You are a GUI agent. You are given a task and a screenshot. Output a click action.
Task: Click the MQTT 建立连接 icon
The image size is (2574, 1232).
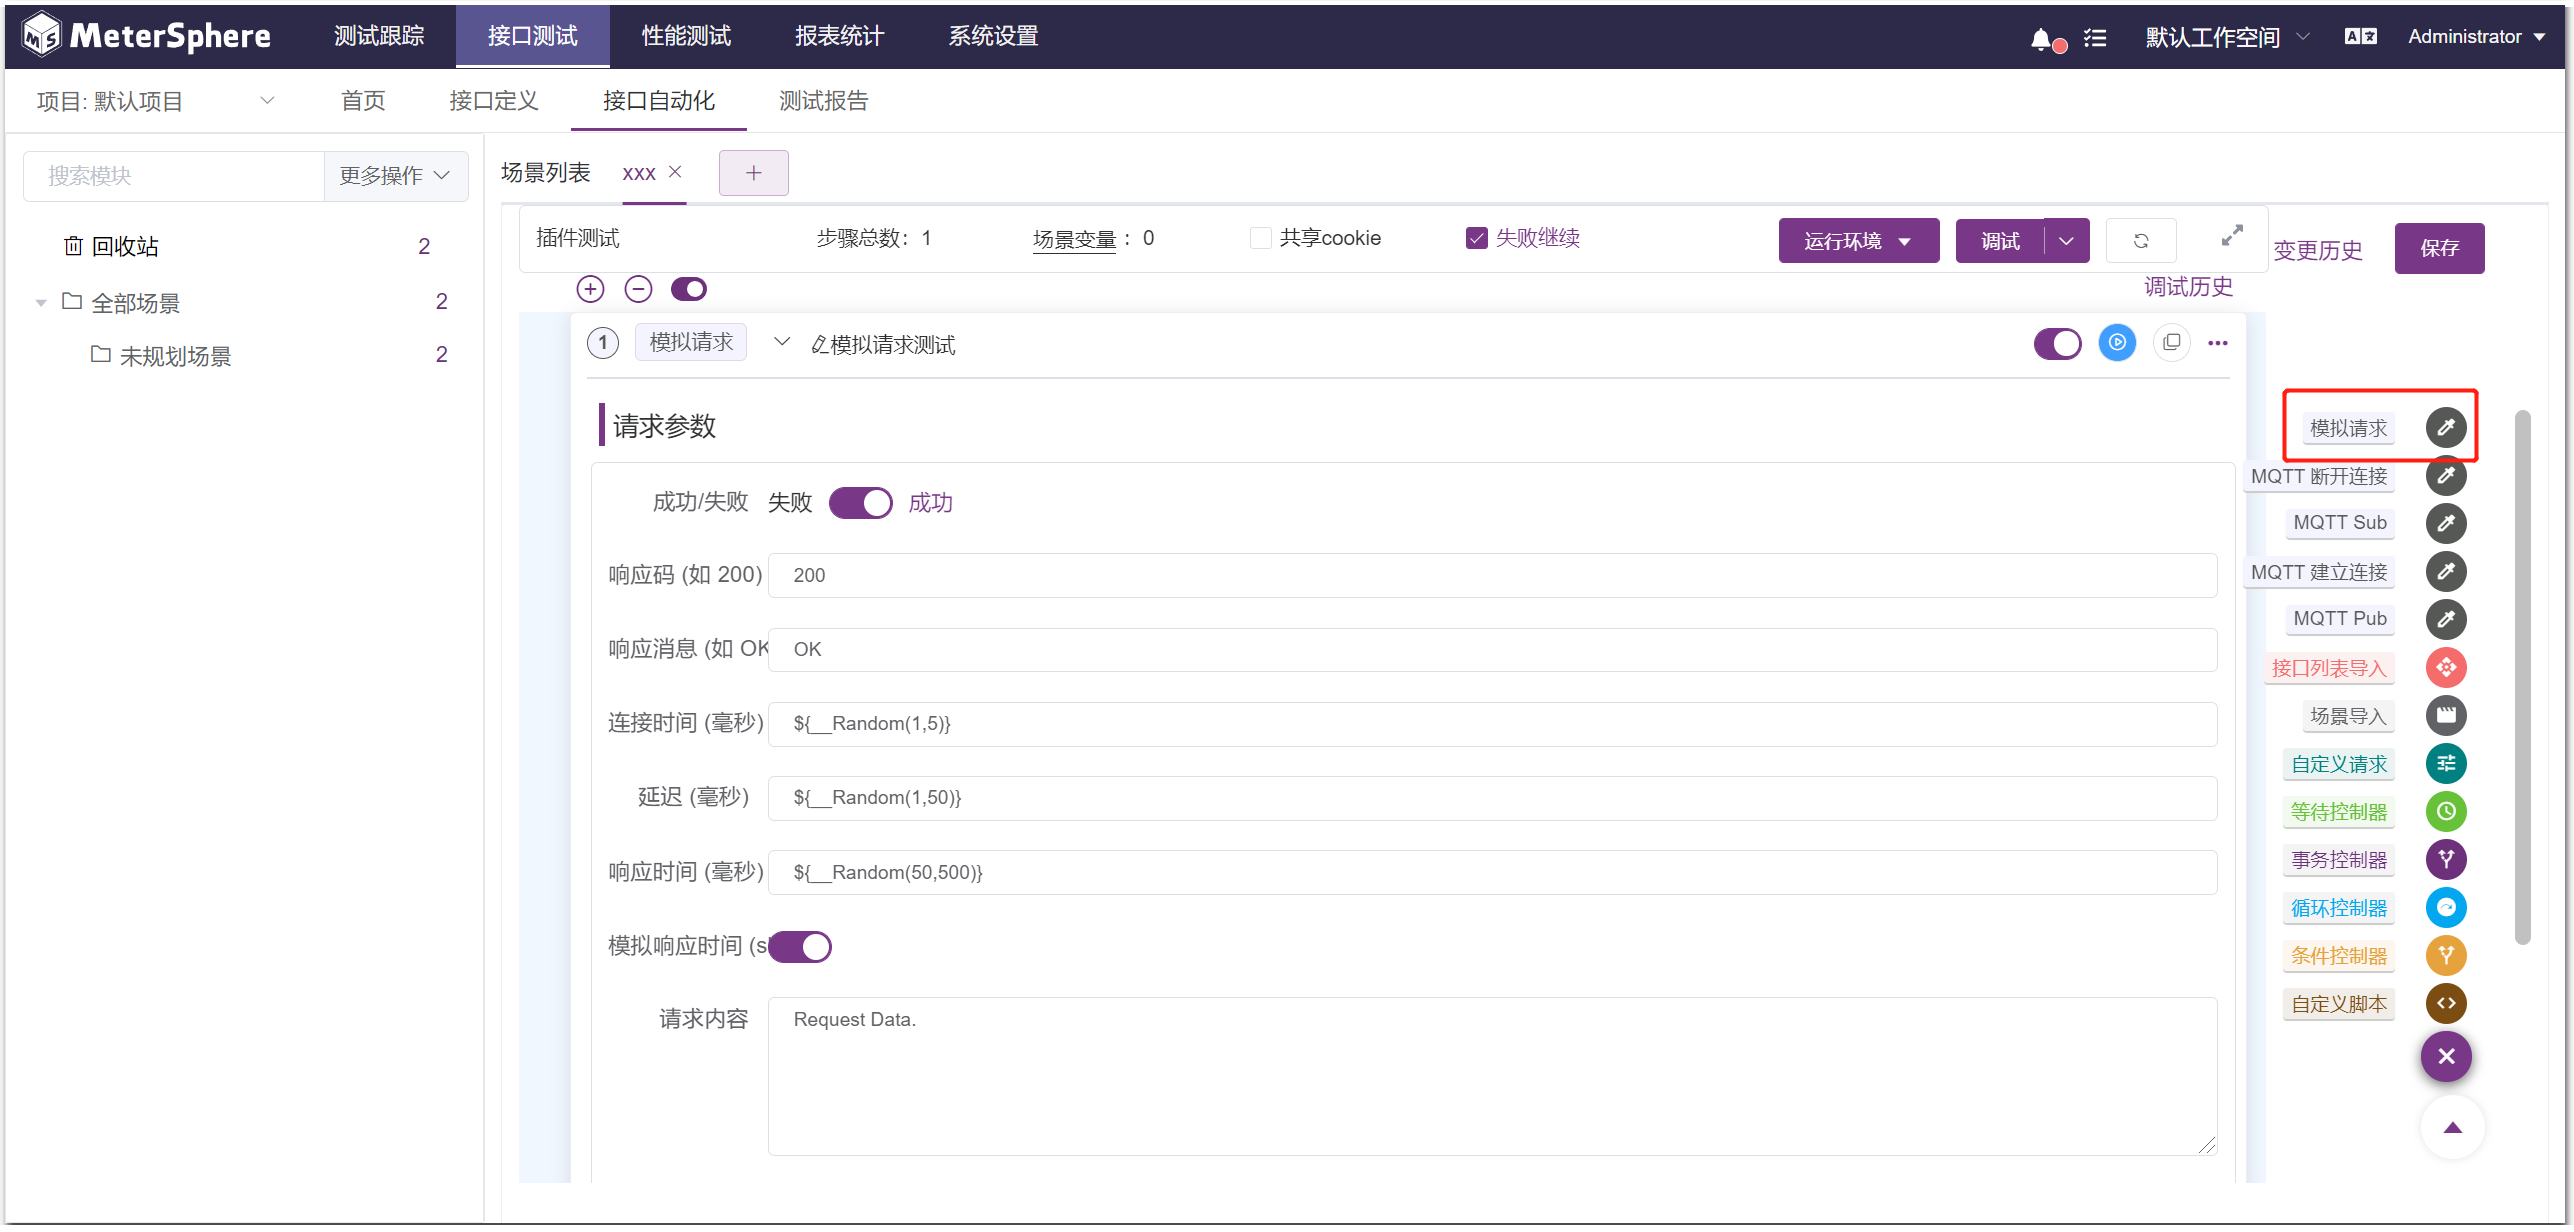point(2446,572)
